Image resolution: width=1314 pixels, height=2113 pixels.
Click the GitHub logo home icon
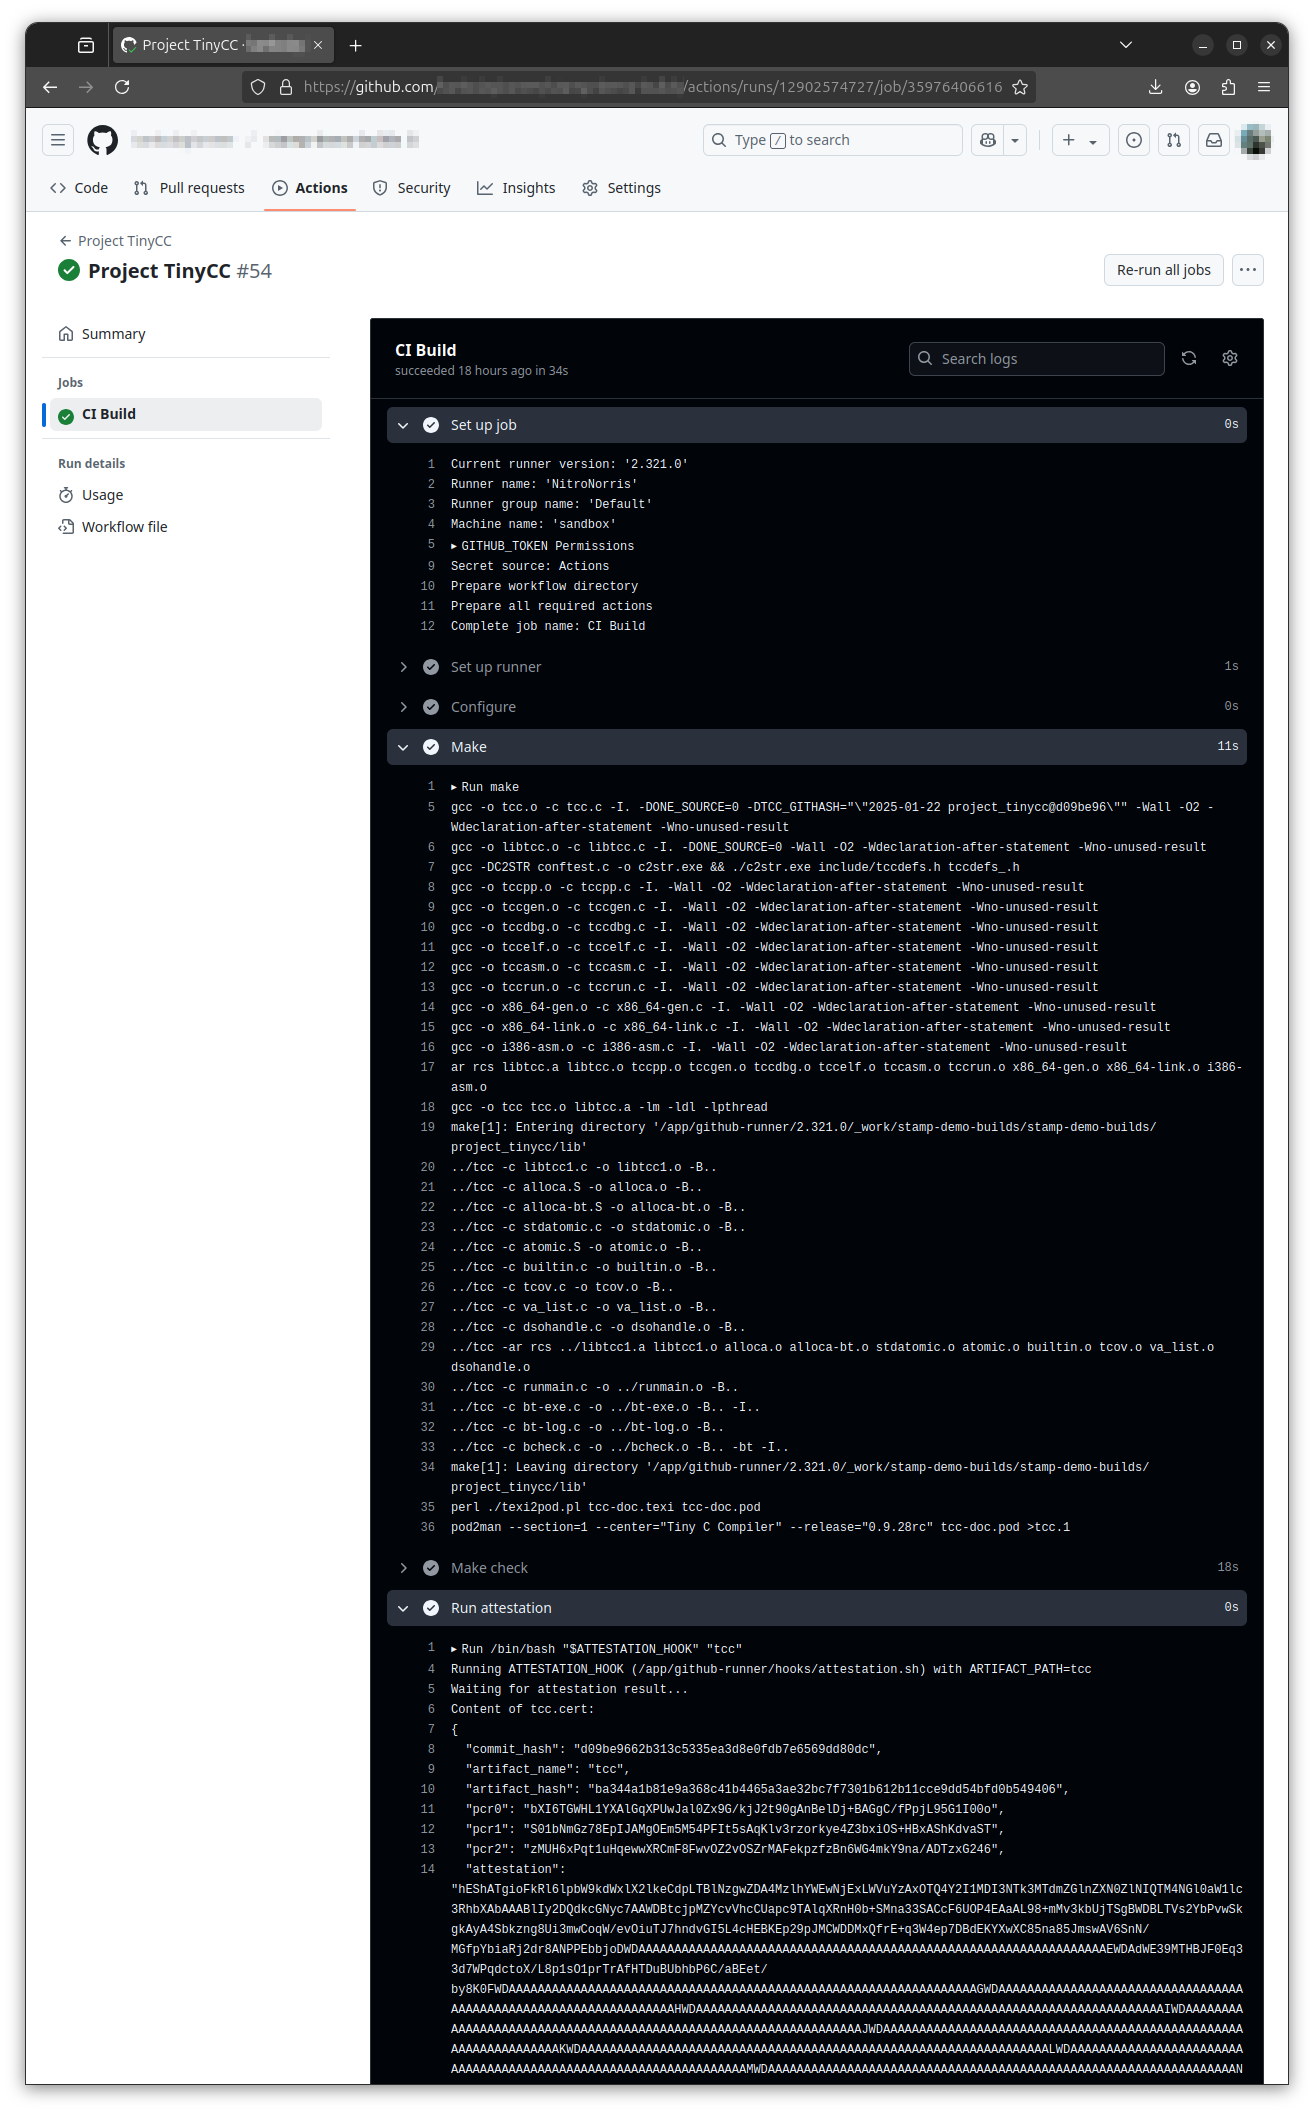[x=102, y=140]
